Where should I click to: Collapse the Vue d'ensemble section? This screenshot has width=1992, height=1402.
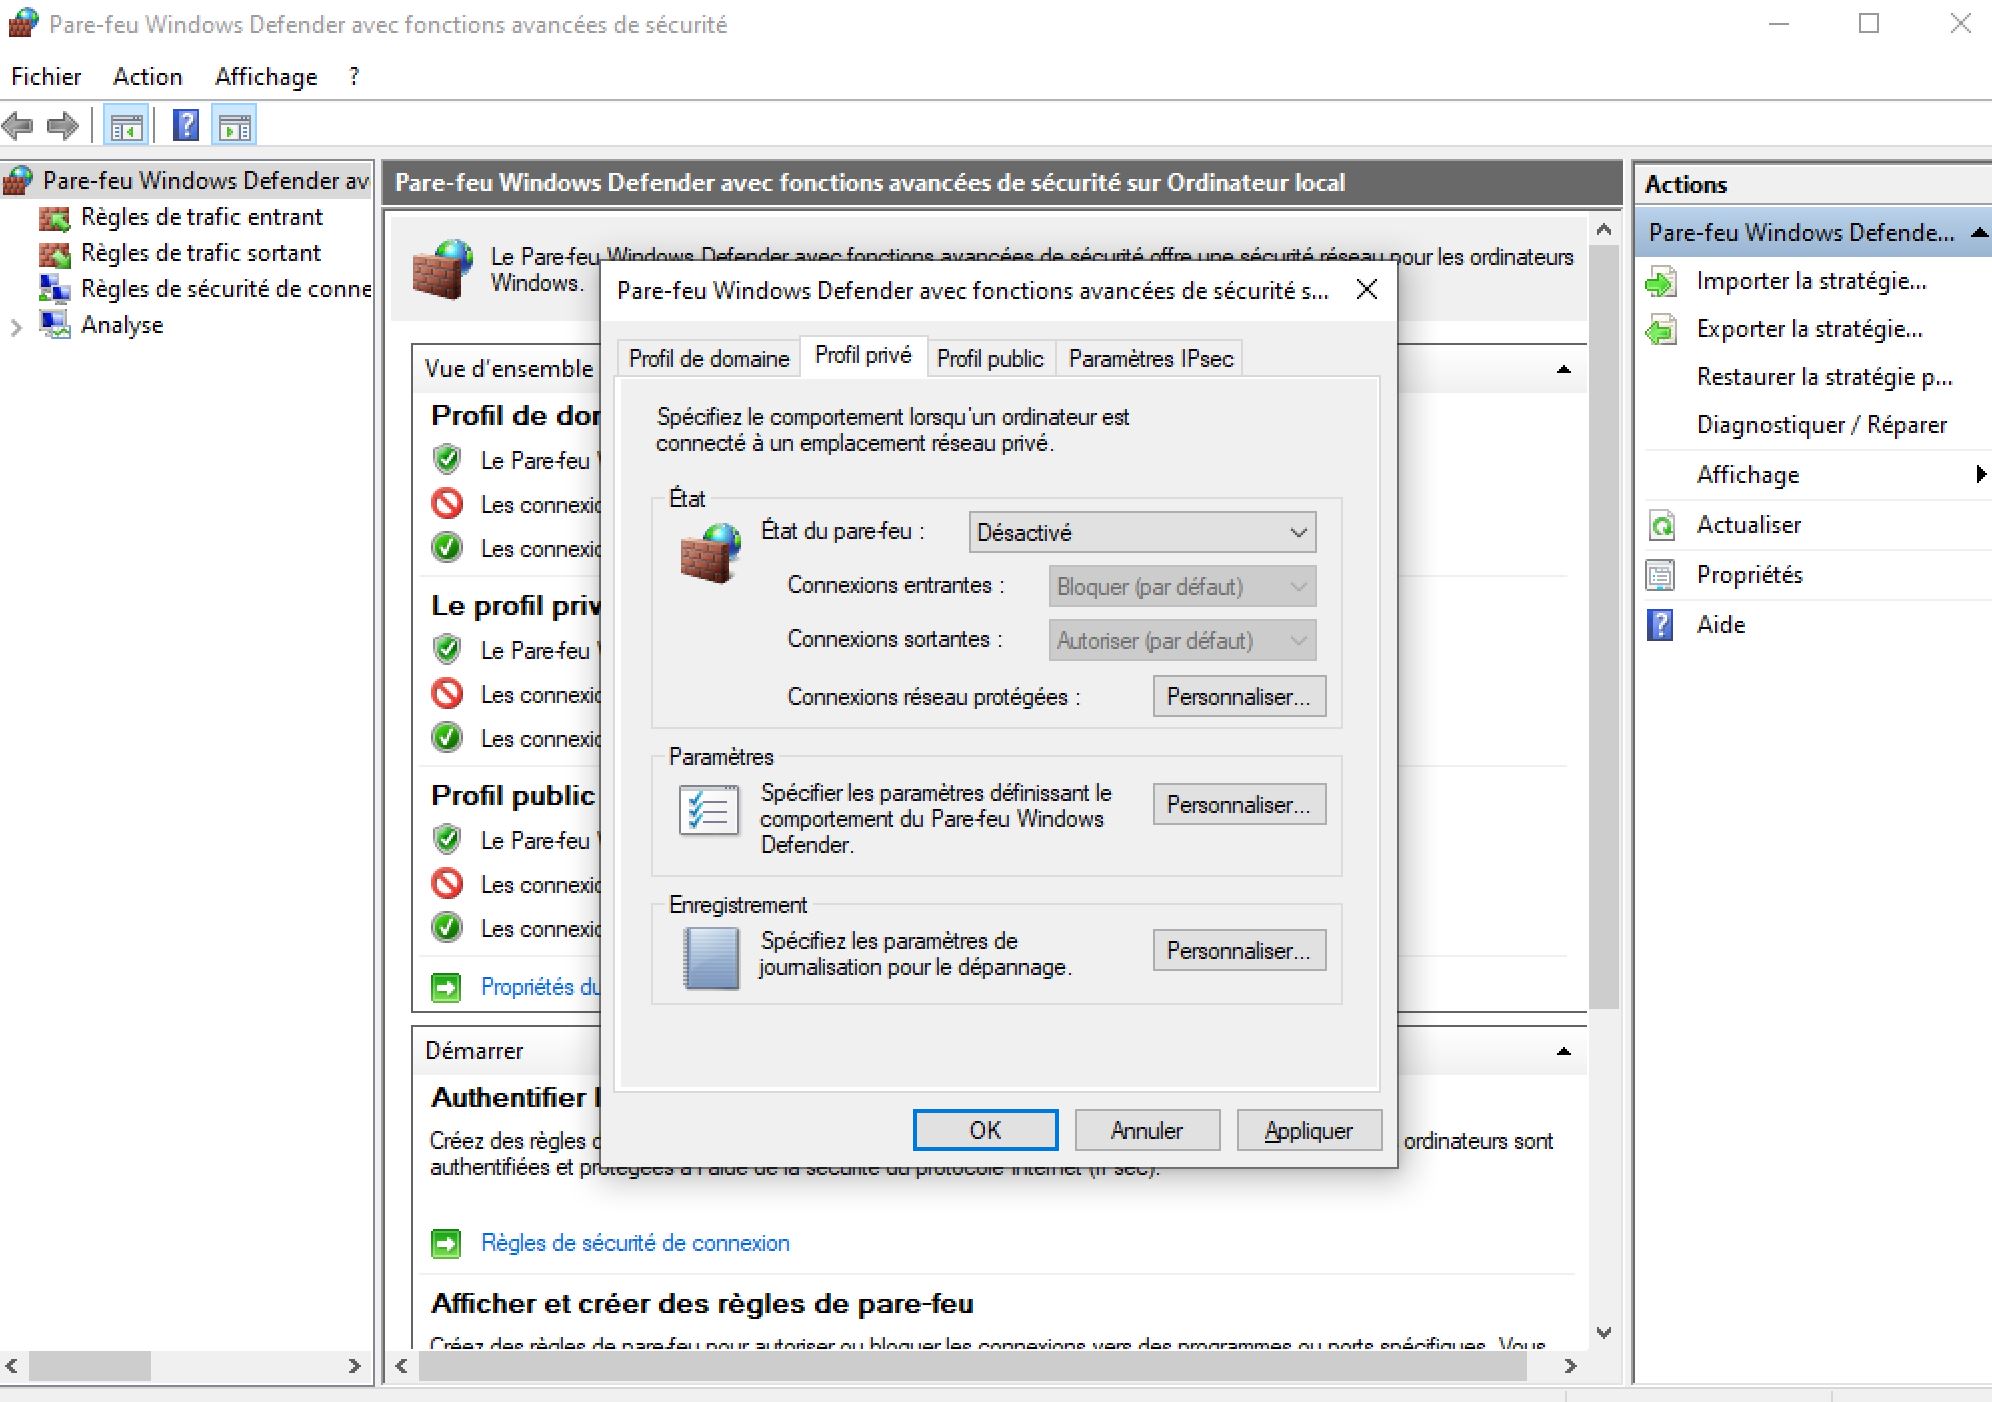(1564, 370)
